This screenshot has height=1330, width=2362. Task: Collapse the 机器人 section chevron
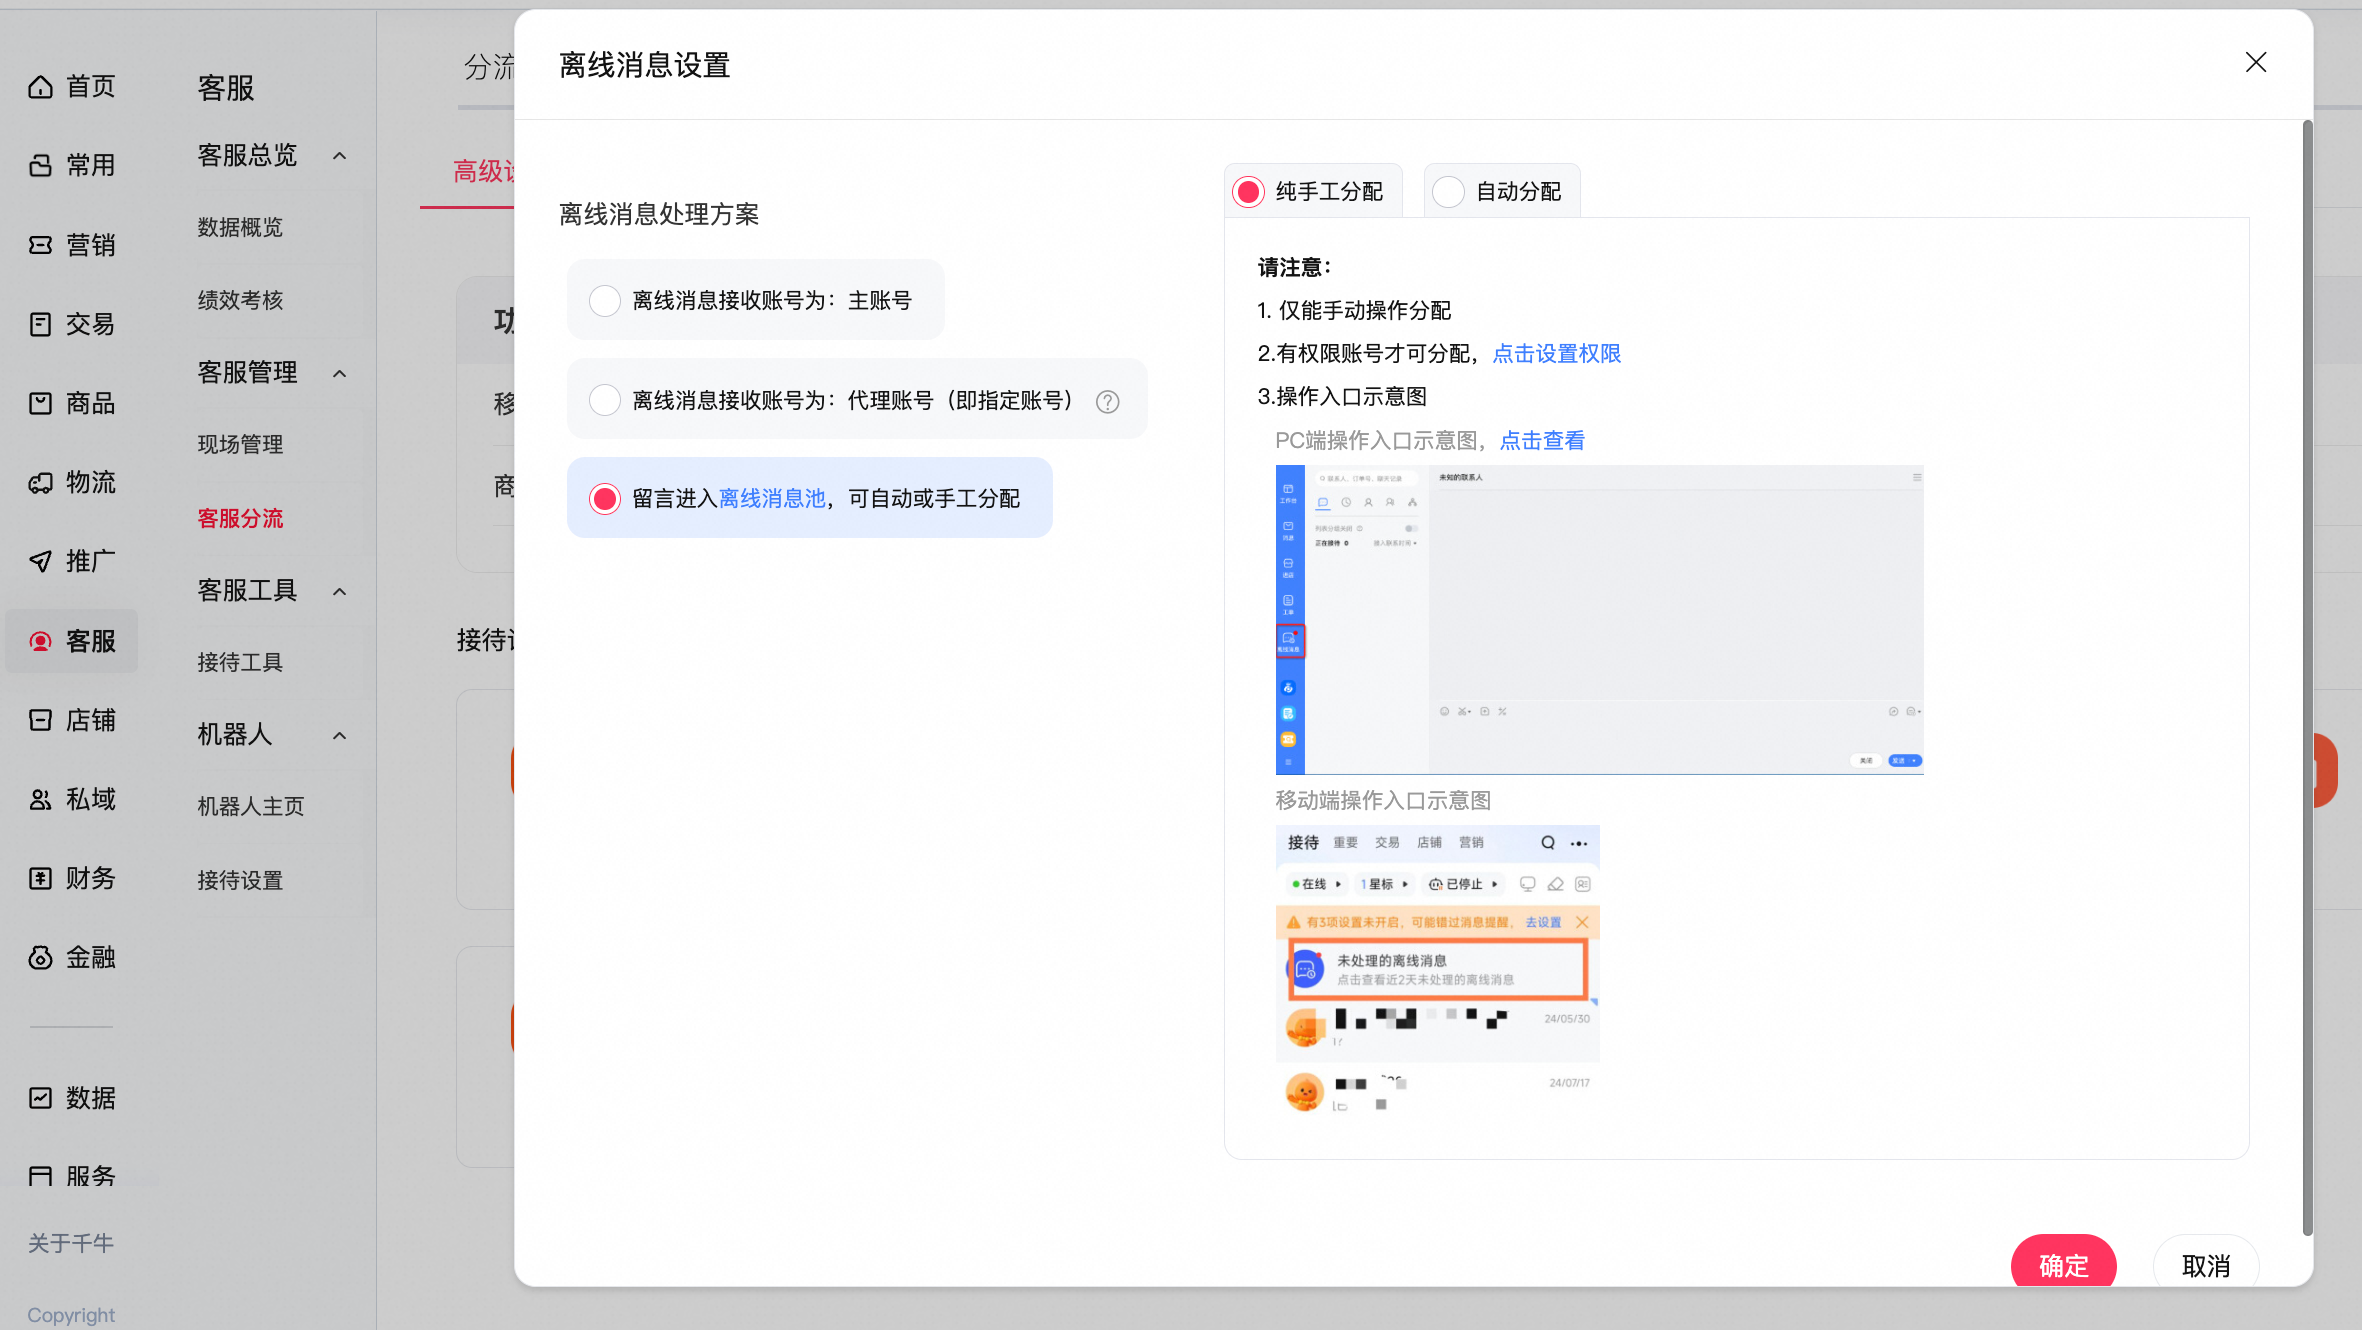pyautogui.click(x=340, y=736)
